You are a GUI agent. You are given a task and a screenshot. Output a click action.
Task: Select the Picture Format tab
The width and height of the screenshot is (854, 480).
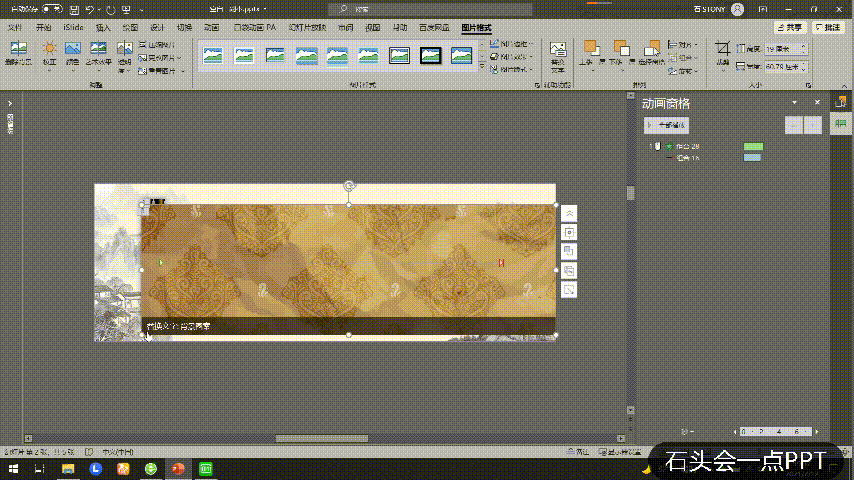click(x=476, y=28)
